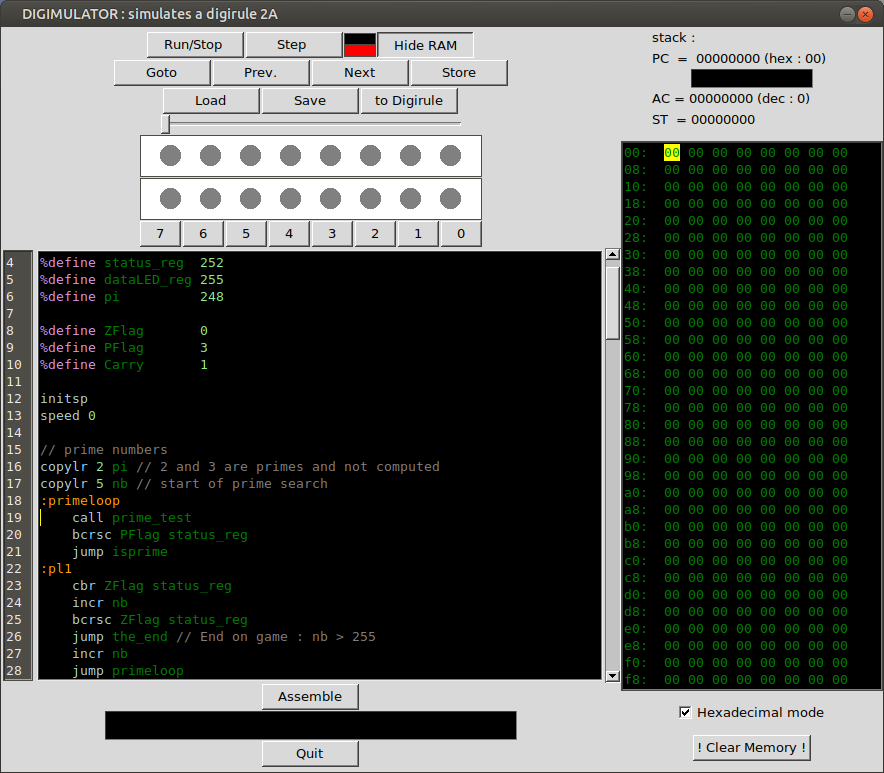Click 'call prime_test' code line
Viewport: 884px width, 773px height.
tap(131, 518)
